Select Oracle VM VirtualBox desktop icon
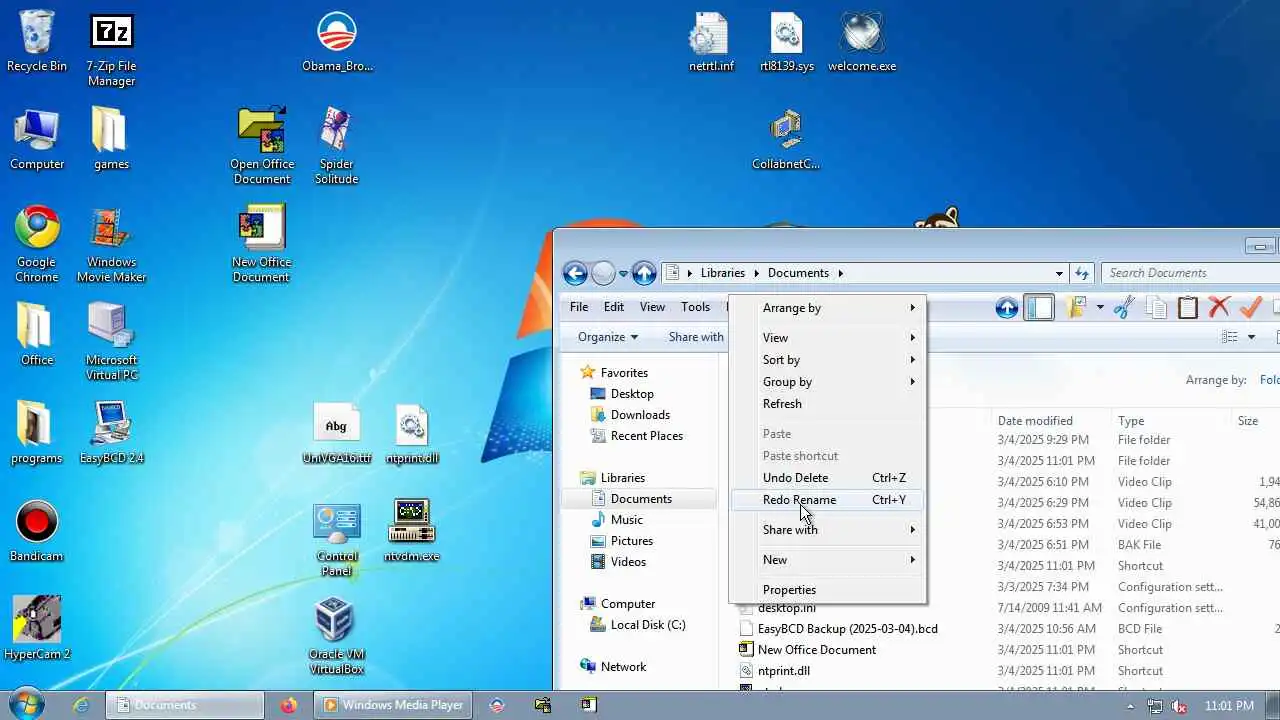Image resolution: width=1280 pixels, height=720 pixels. pyautogui.click(x=336, y=637)
